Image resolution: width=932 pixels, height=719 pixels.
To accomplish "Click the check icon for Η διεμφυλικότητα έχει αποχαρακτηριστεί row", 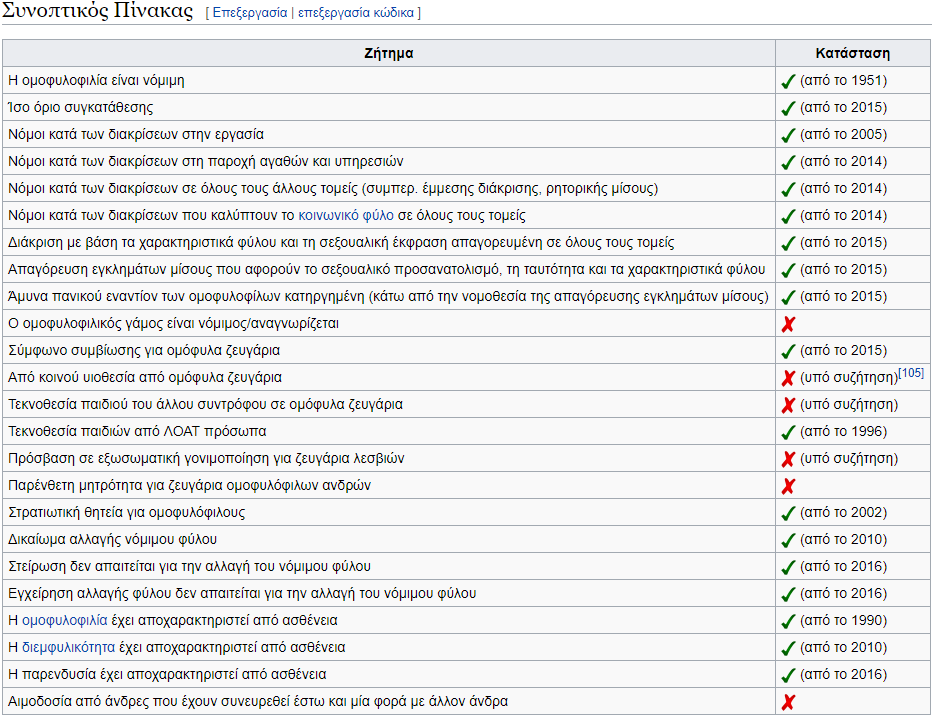I will (788, 648).
